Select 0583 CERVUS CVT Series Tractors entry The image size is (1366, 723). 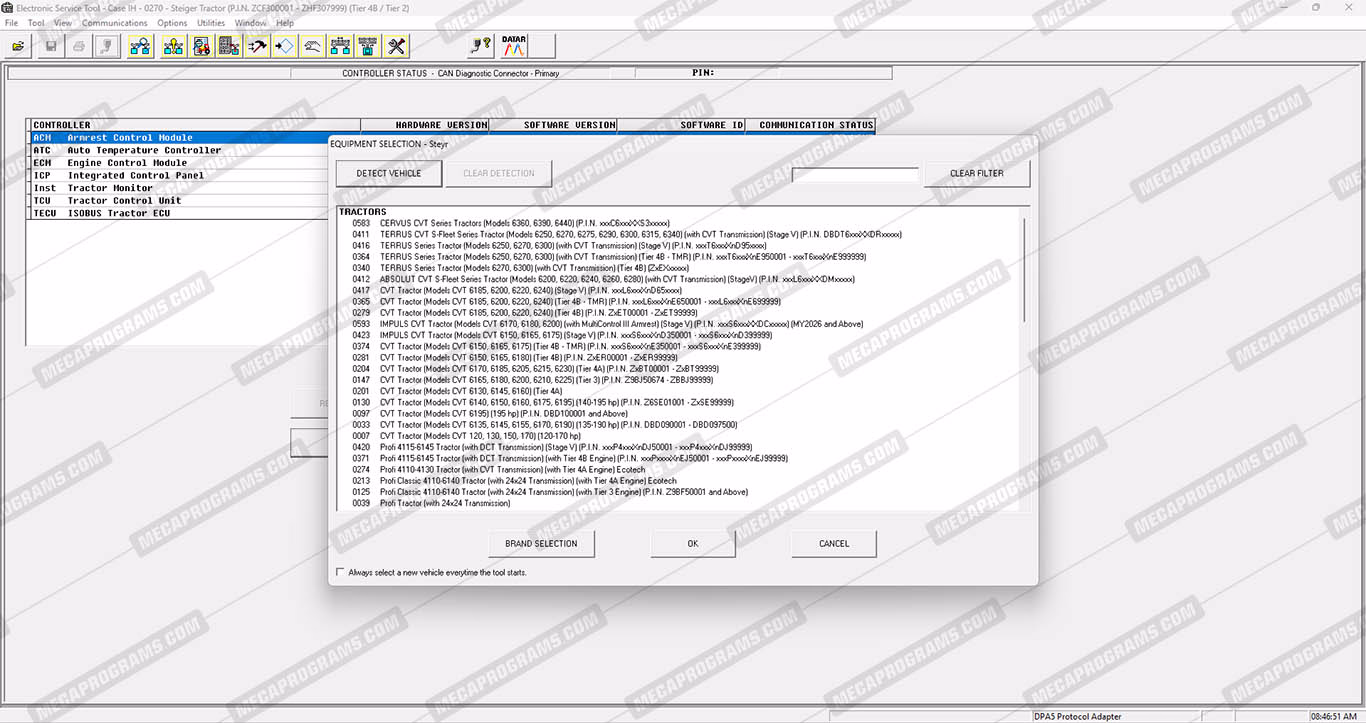click(511, 223)
